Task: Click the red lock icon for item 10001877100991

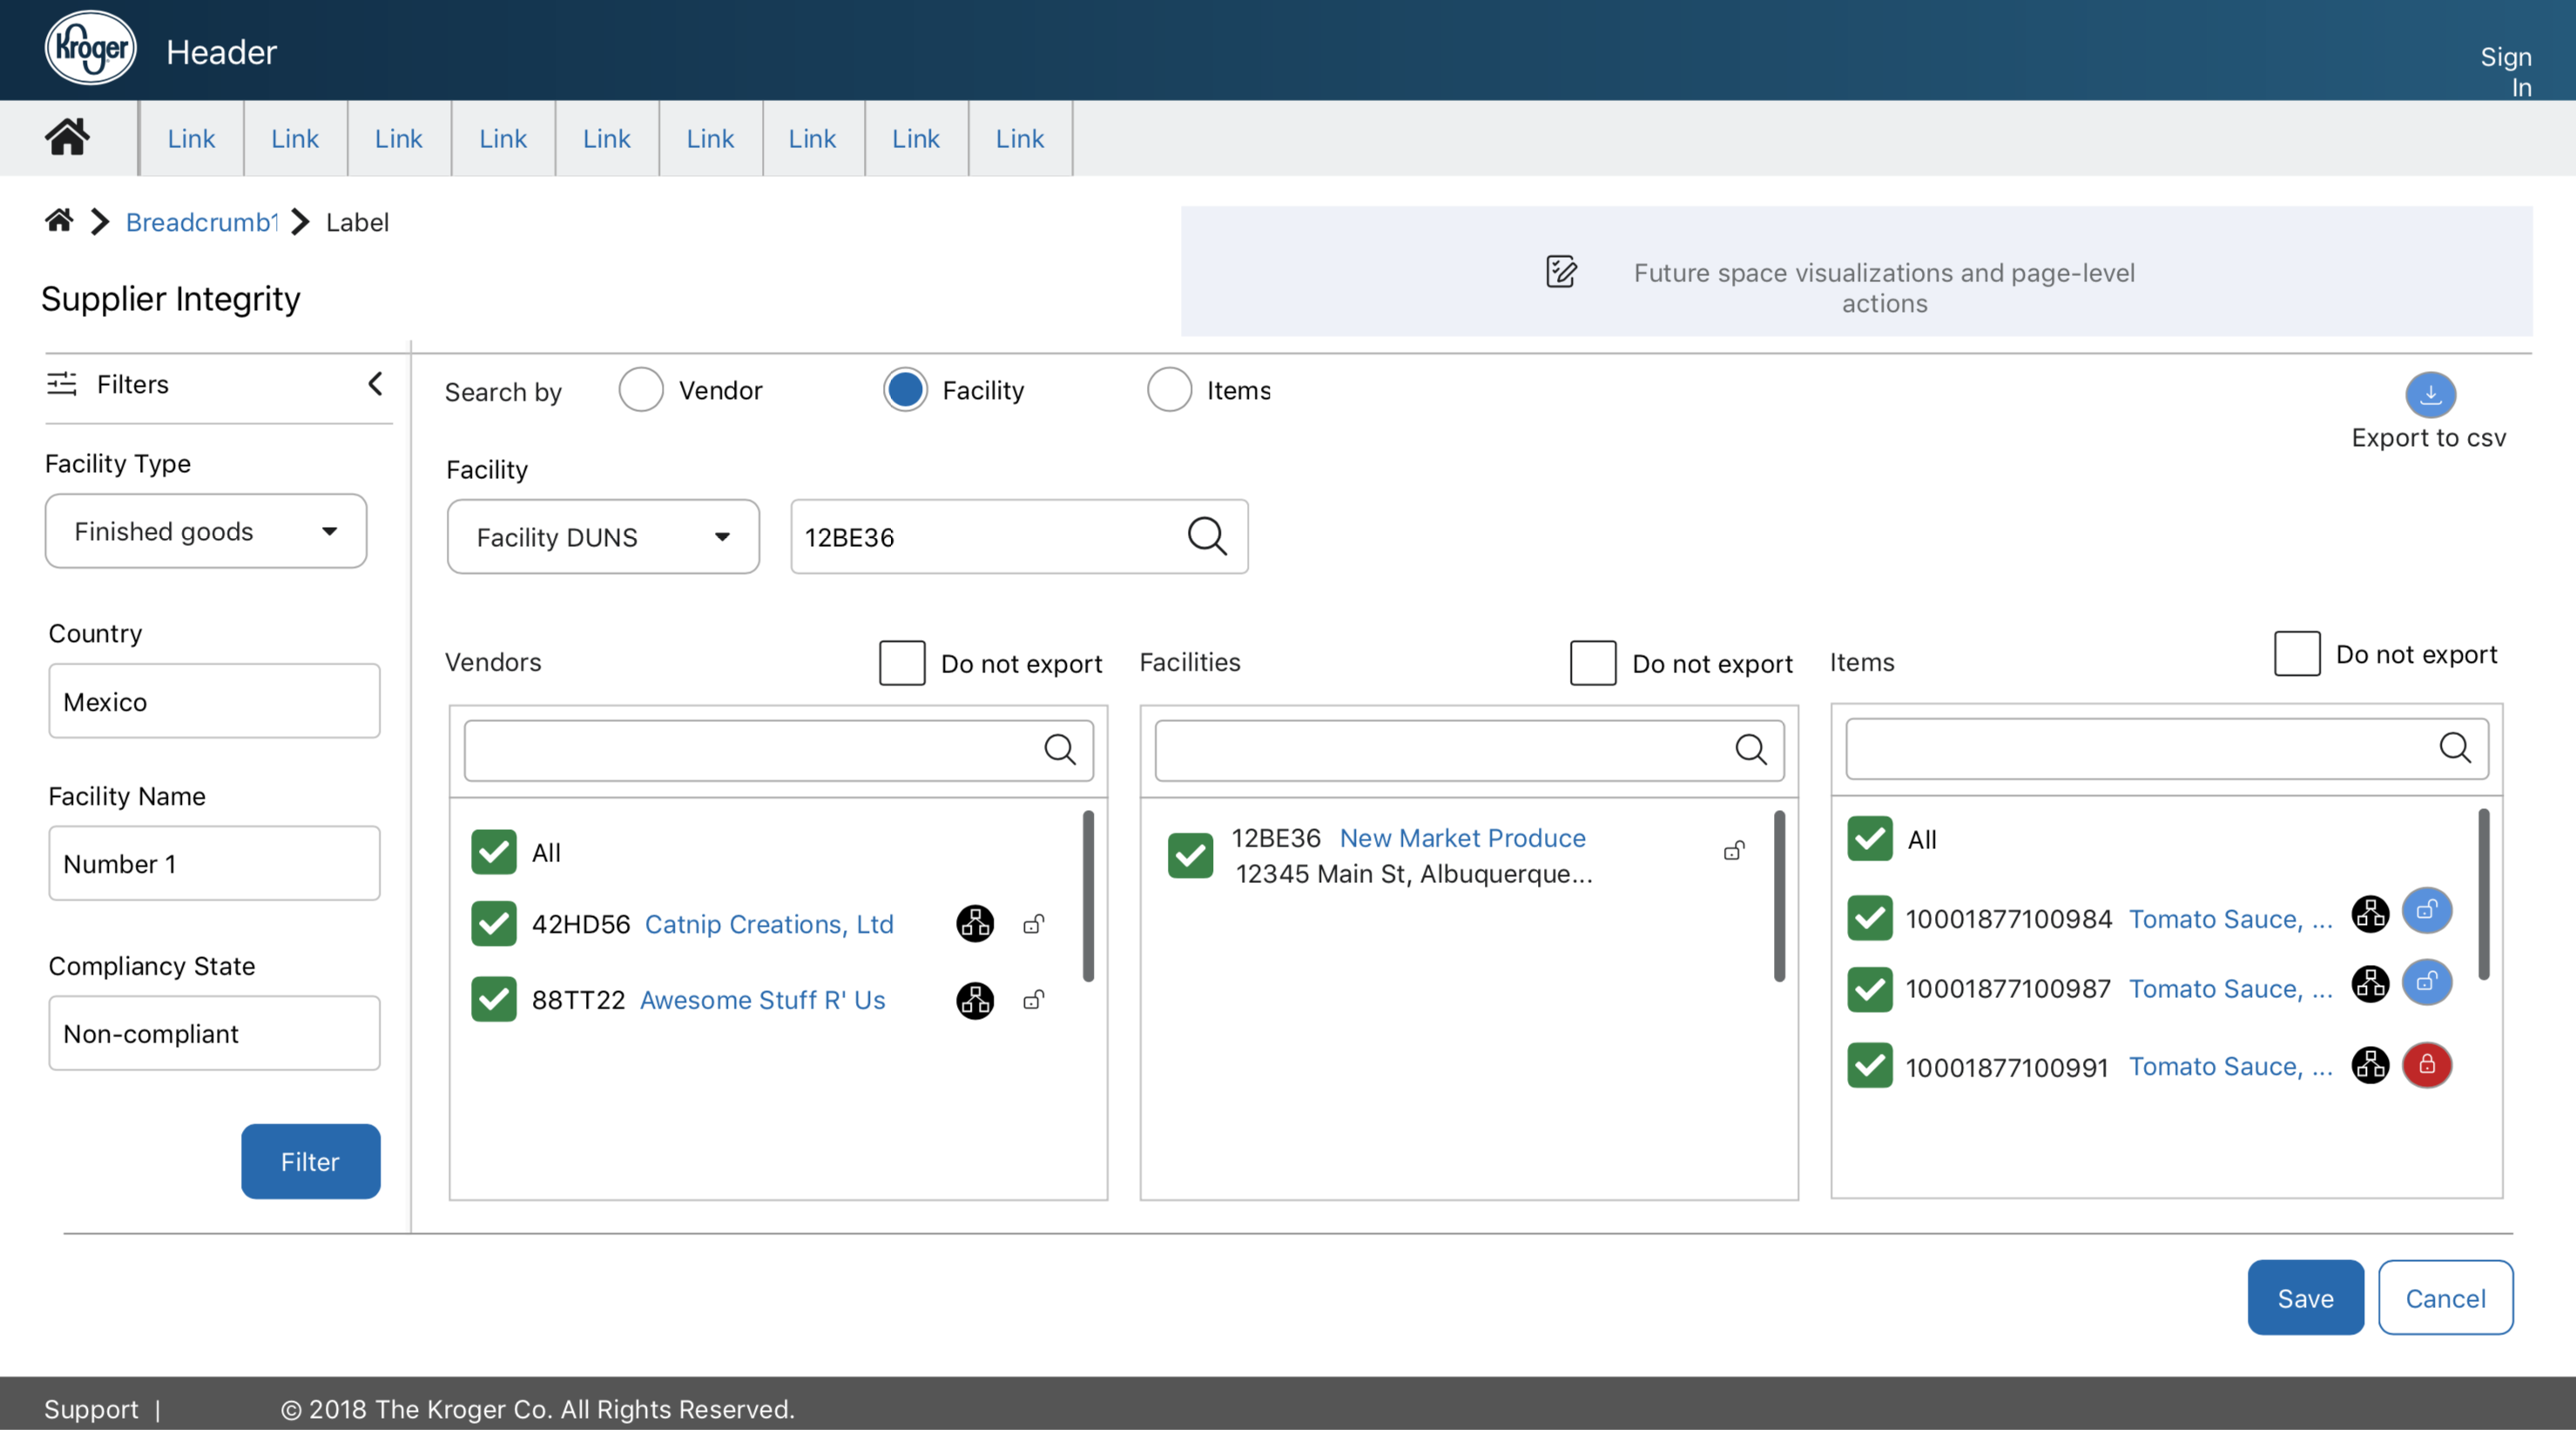Action: pyautogui.click(x=2426, y=1064)
